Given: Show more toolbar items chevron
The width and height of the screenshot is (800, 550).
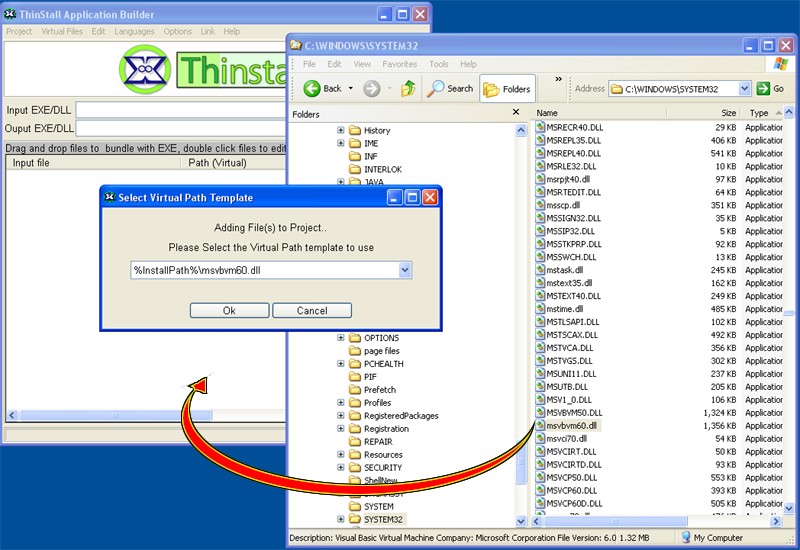Looking at the screenshot, I should pos(558,79).
